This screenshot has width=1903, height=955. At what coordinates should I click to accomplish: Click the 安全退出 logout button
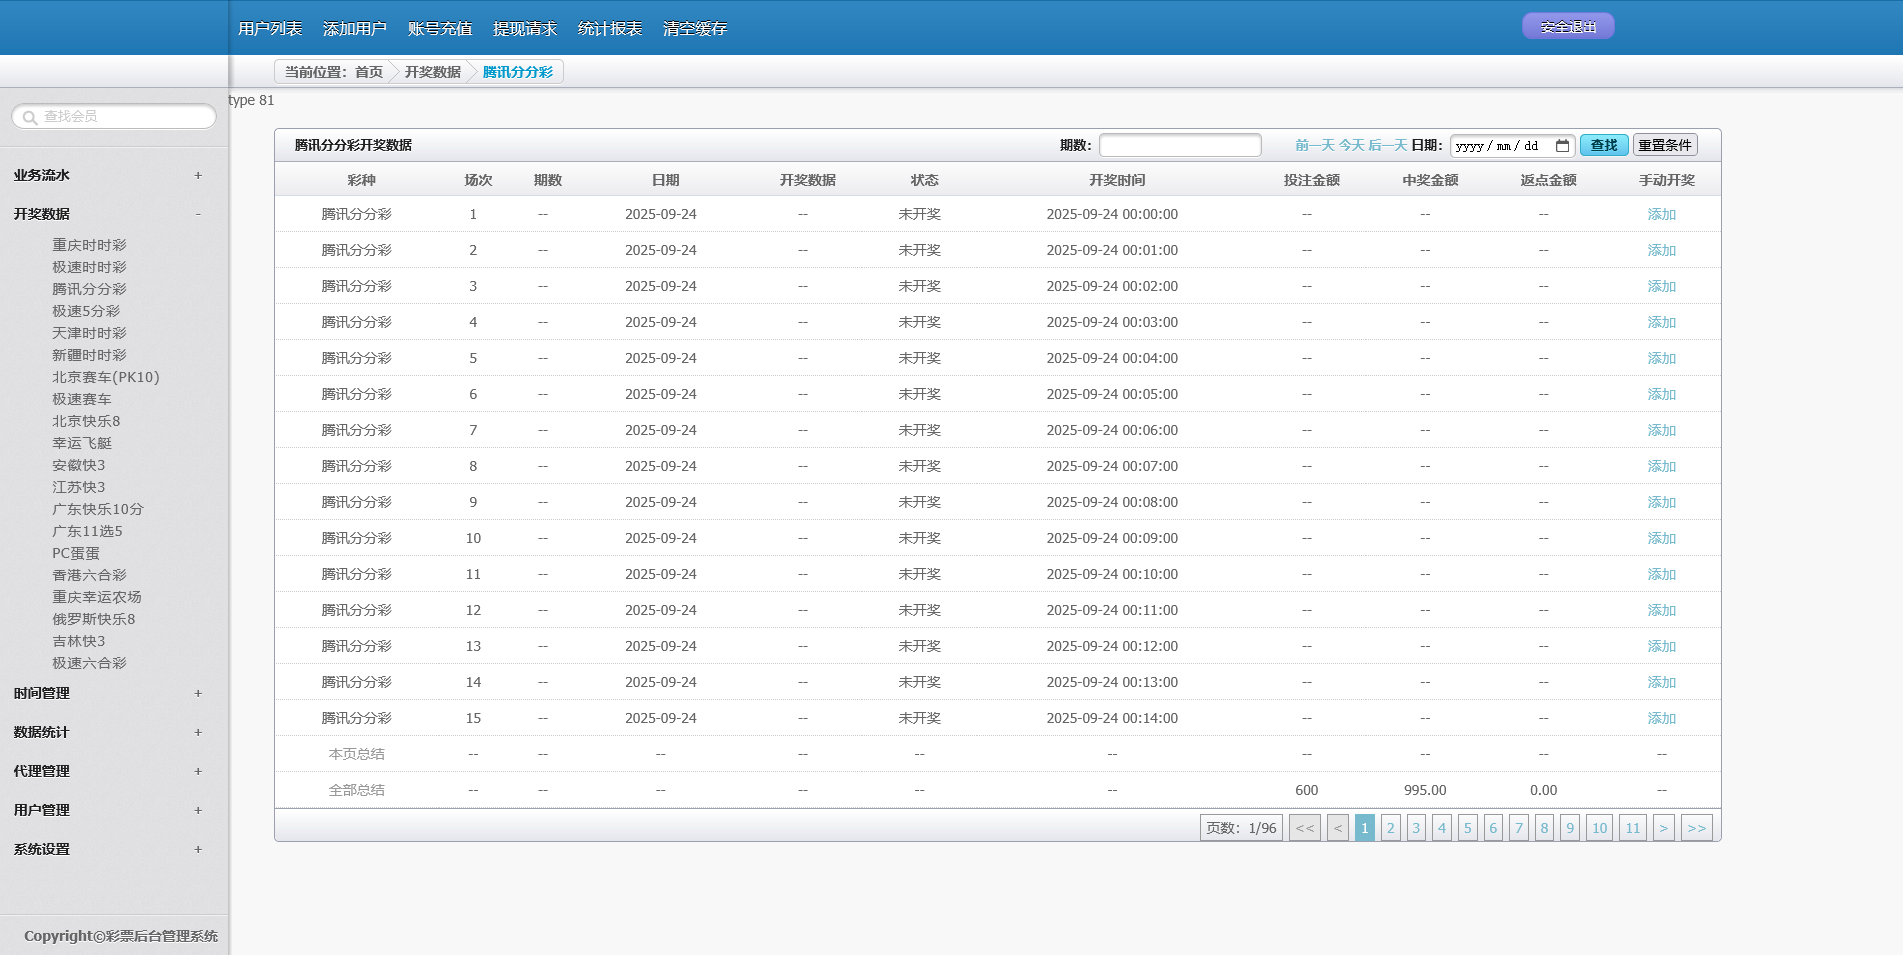point(1568,27)
